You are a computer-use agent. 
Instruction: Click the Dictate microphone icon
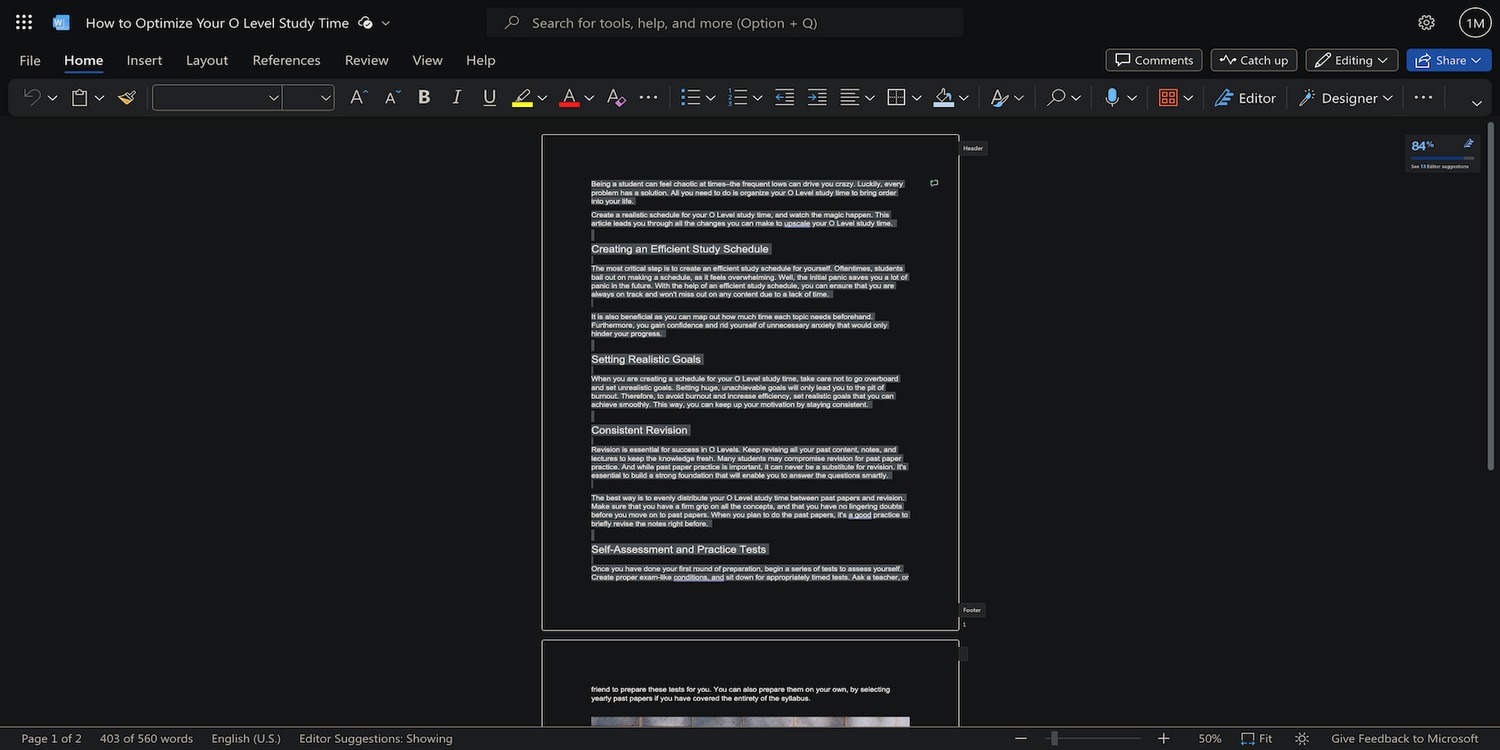click(1112, 97)
